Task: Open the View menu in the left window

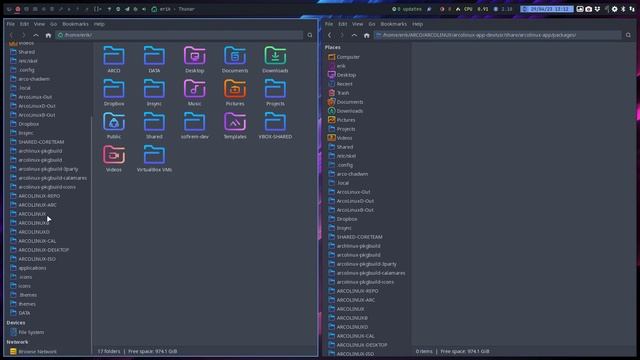Action: coord(39,24)
